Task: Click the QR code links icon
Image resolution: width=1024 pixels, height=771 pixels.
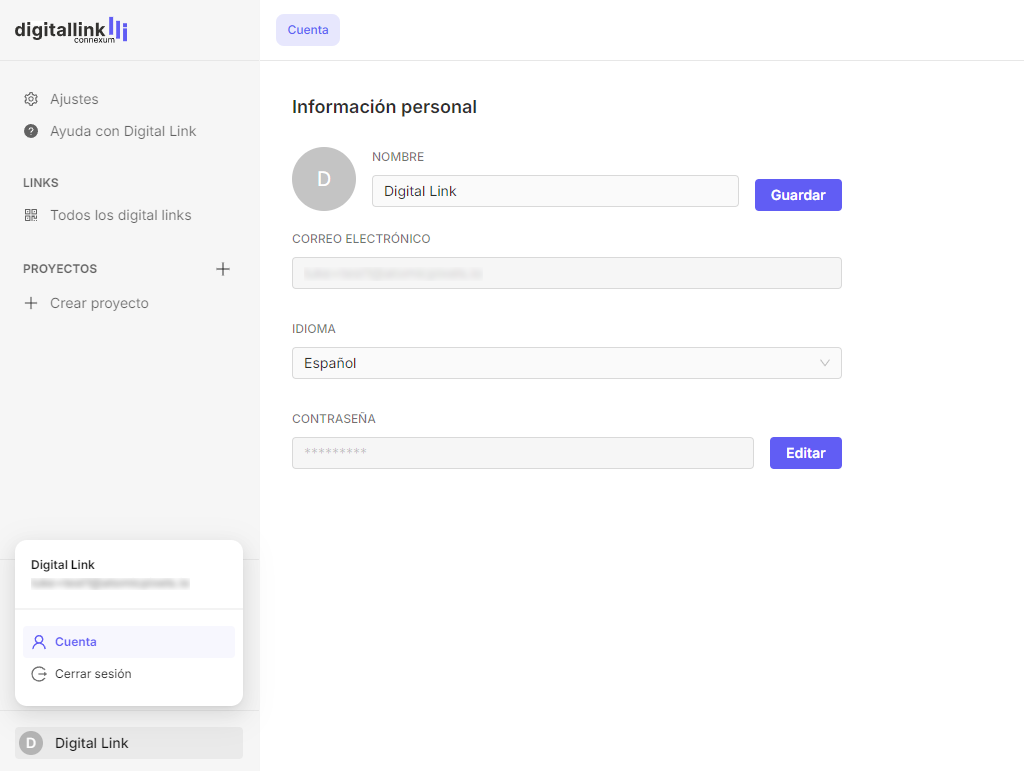Action: (31, 215)
